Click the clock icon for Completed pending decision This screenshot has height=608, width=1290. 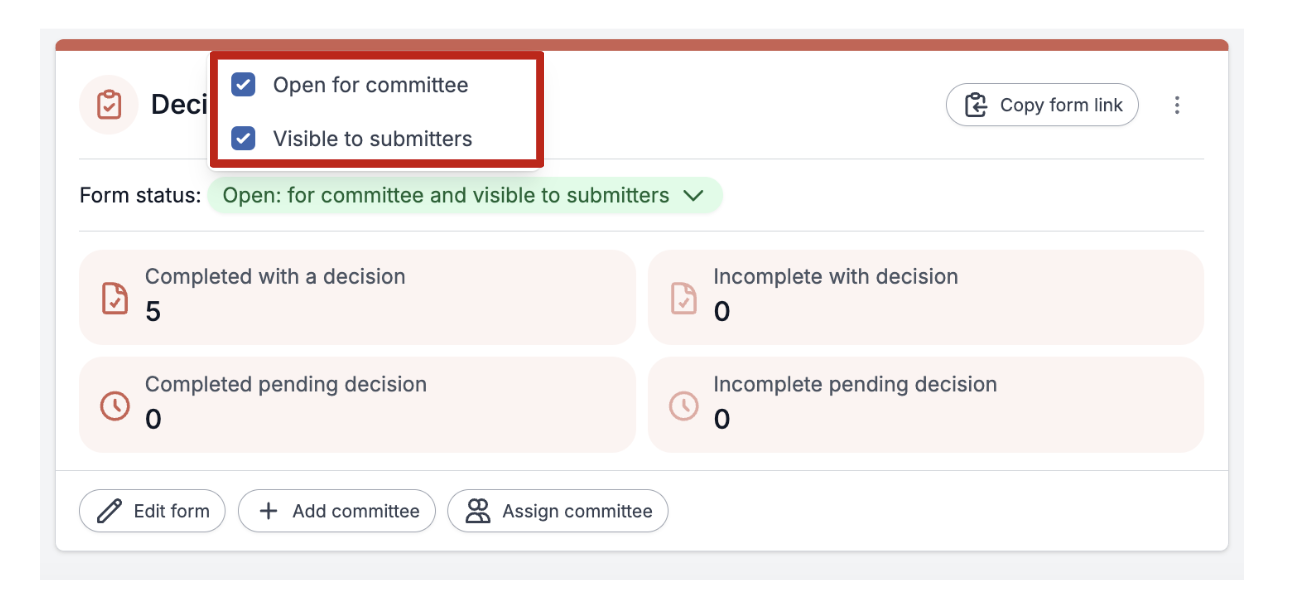(115, 405)
